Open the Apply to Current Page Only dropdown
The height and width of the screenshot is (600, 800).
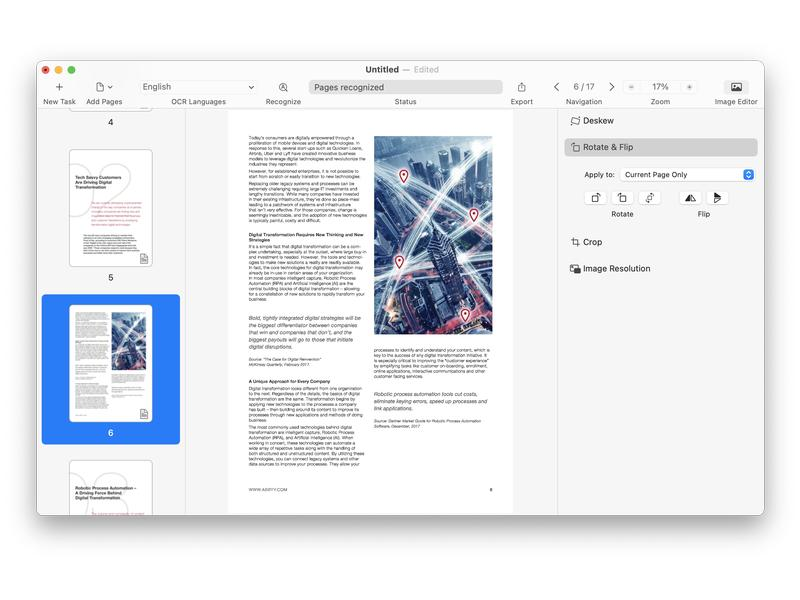(x=687, y=174)
